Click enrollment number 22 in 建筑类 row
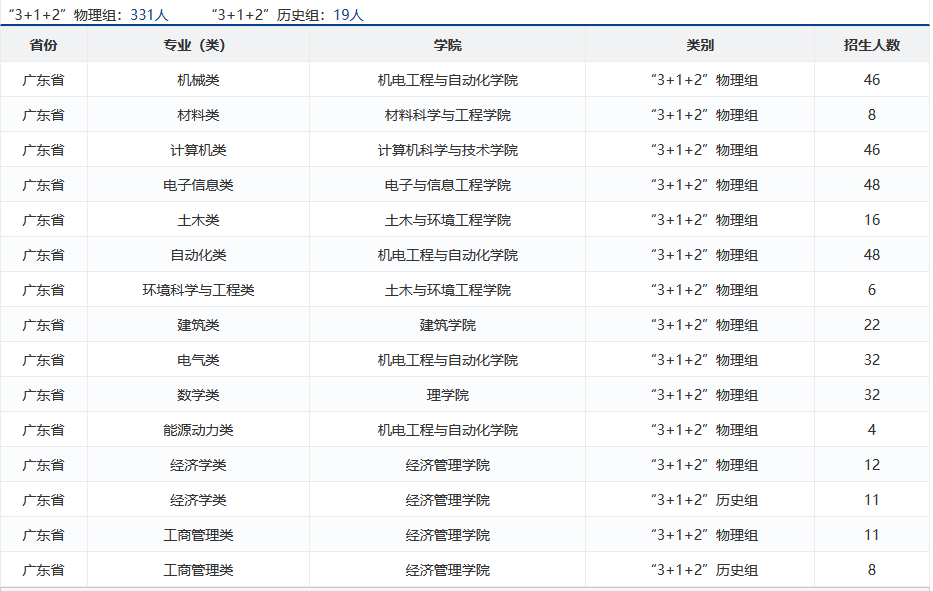This screenshot has width=933, height=591. click(x=872, y=325)
